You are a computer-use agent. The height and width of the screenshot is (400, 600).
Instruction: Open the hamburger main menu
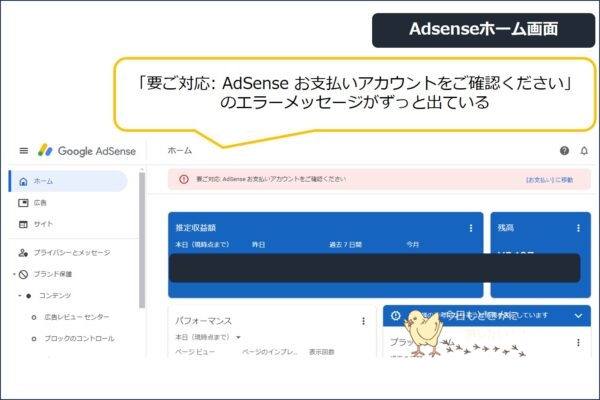click(24, 151)
